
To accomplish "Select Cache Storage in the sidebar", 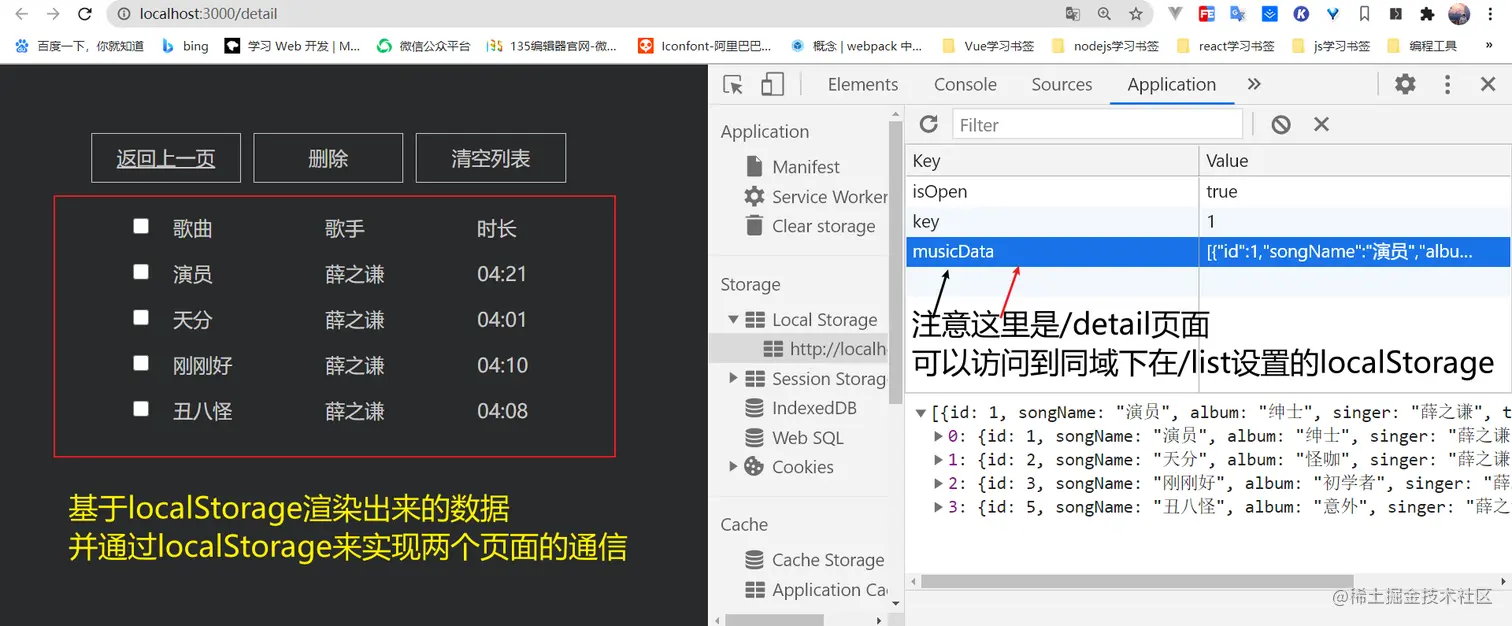I will coord(814,560).
